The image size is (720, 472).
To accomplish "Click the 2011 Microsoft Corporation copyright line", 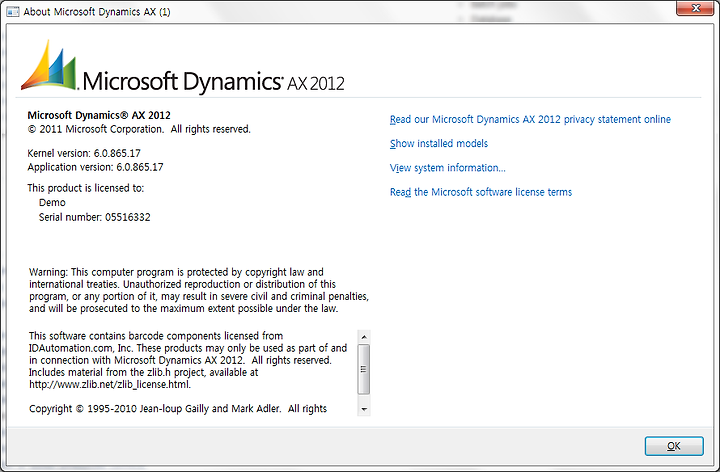I will [x=139, y=129].
